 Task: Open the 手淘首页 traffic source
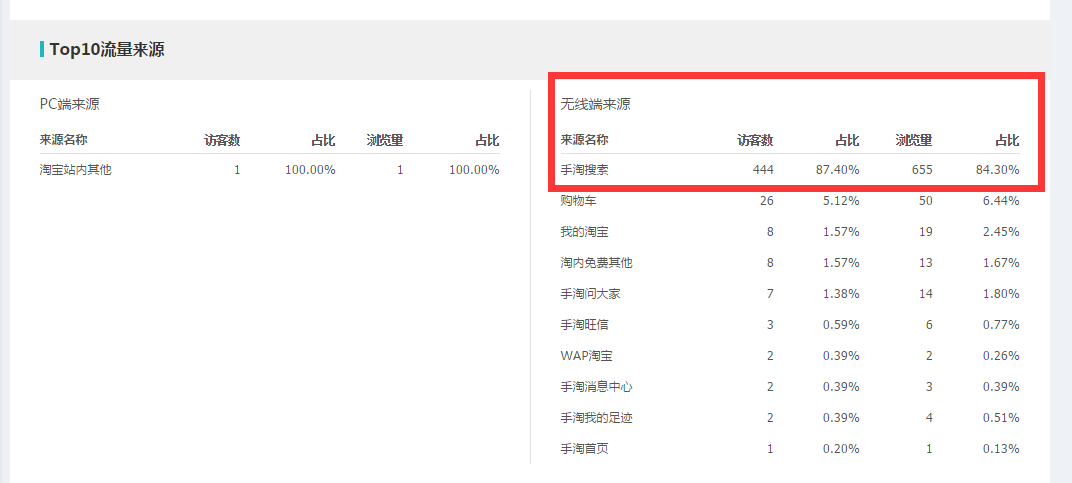tap(584, 449)
